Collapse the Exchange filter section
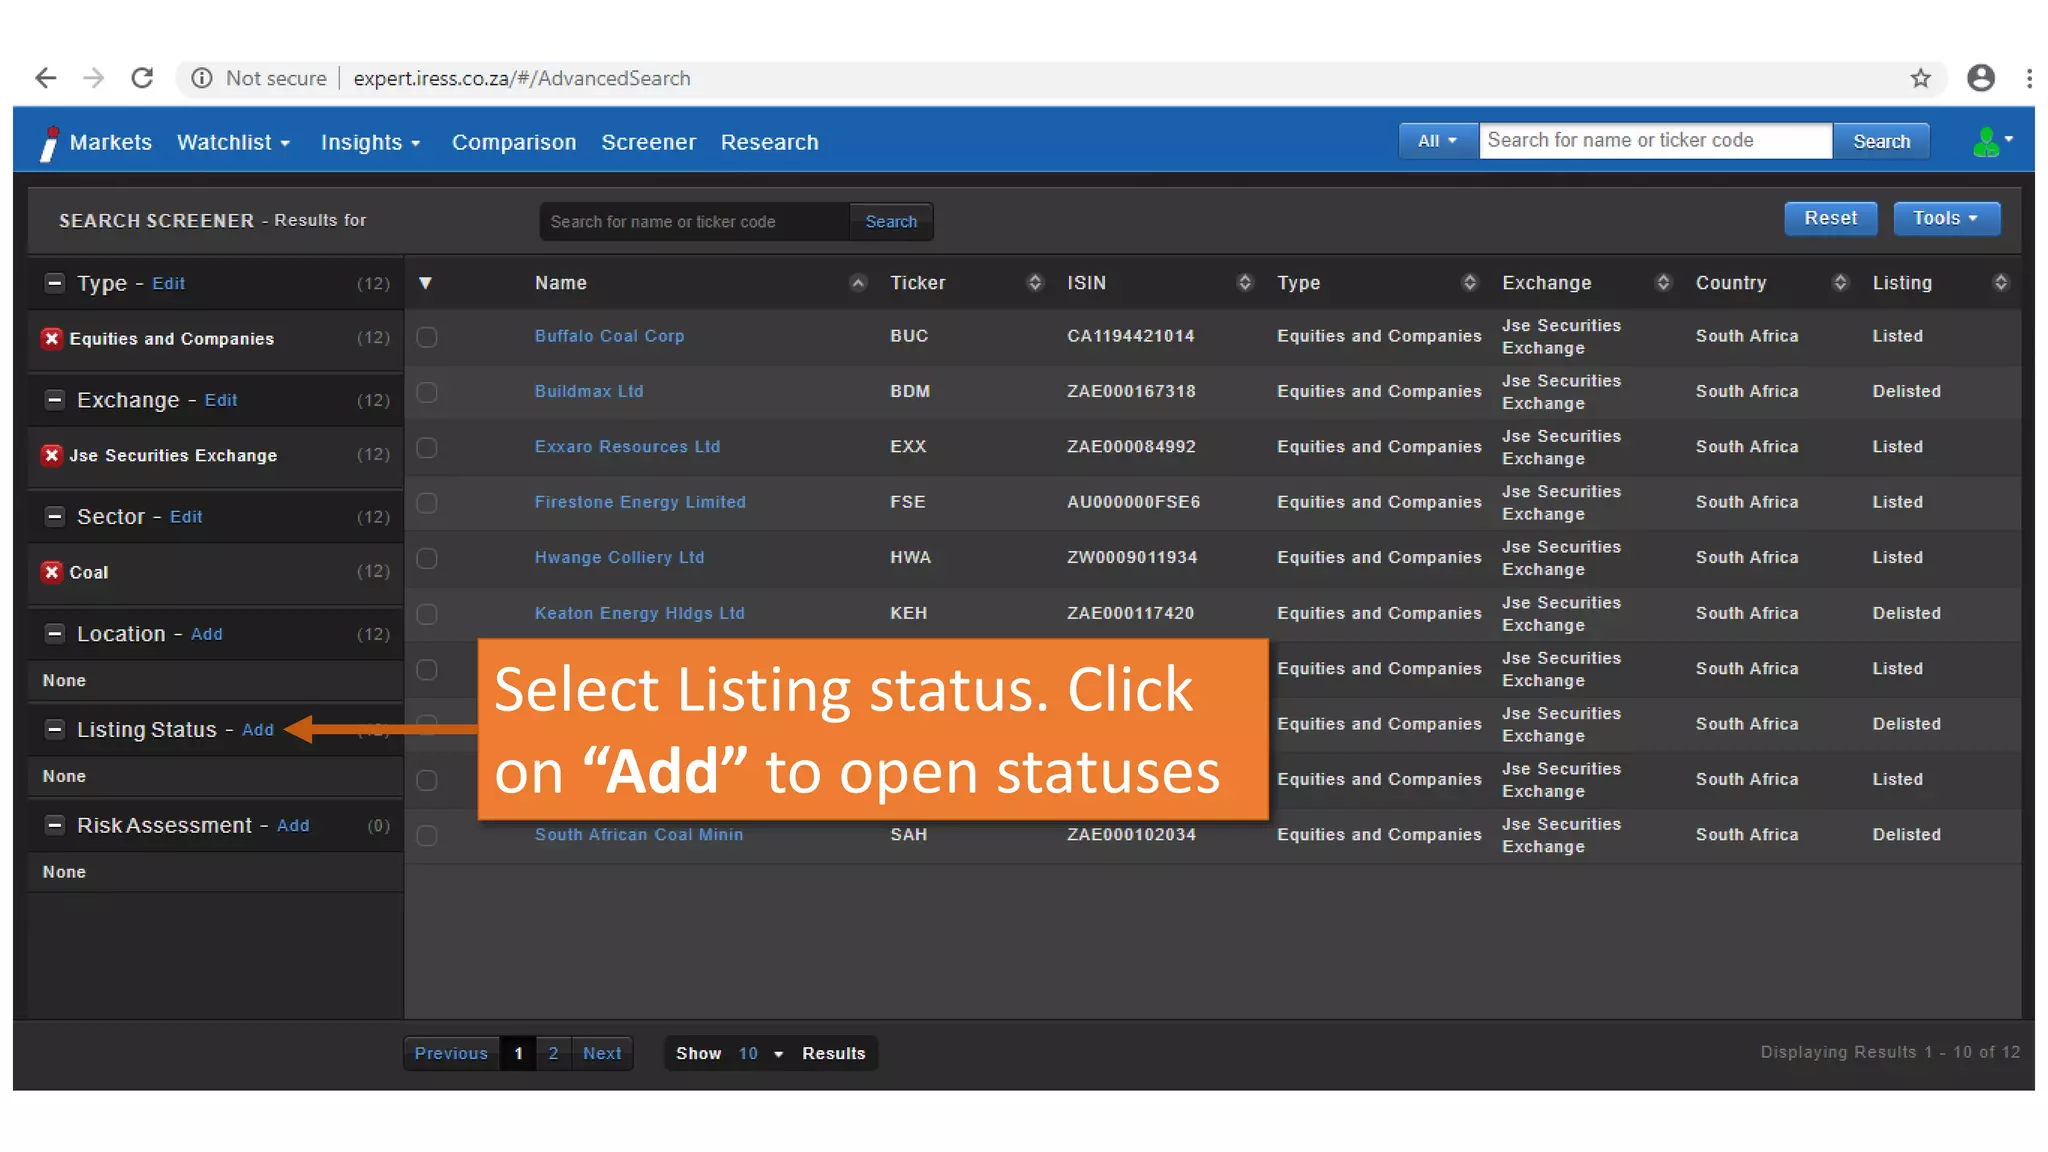The width and height of the screenshot is (2048, 1152). [55, 400]
